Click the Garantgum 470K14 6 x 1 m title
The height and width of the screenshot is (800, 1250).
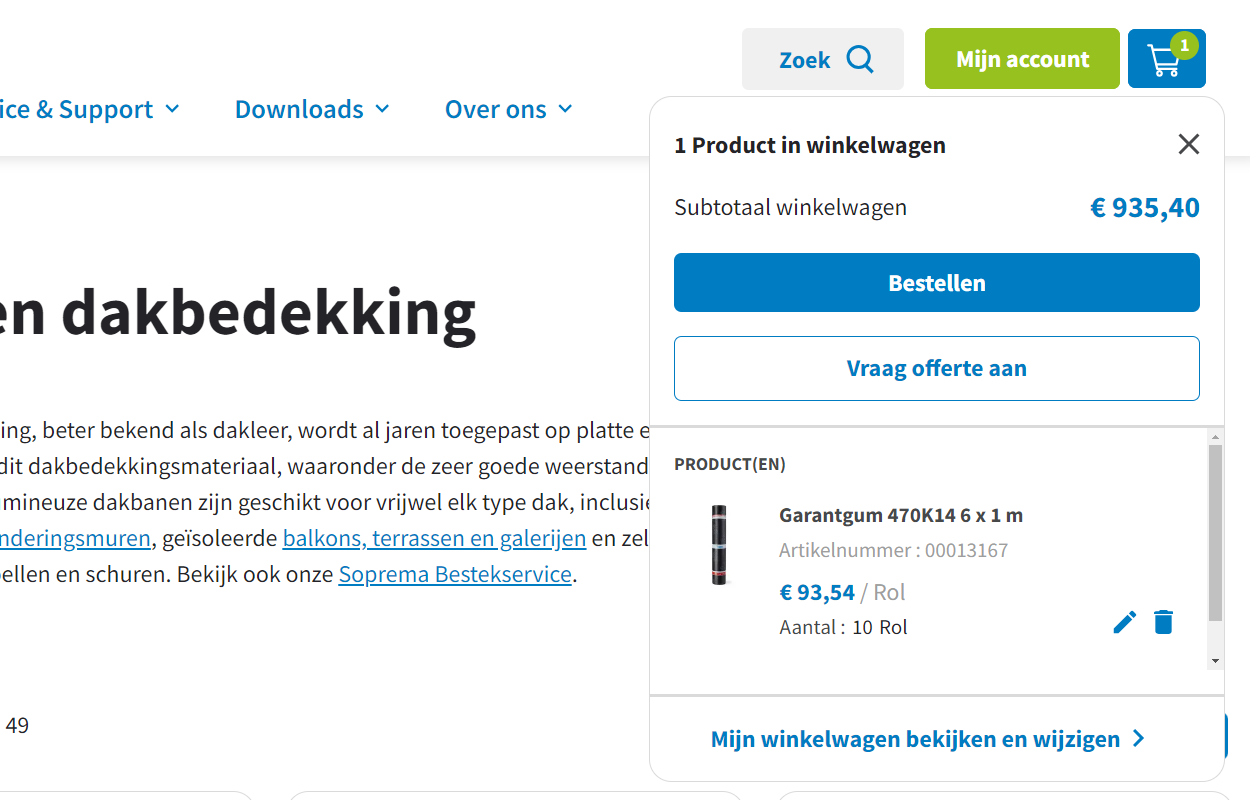tap(901, 516)
